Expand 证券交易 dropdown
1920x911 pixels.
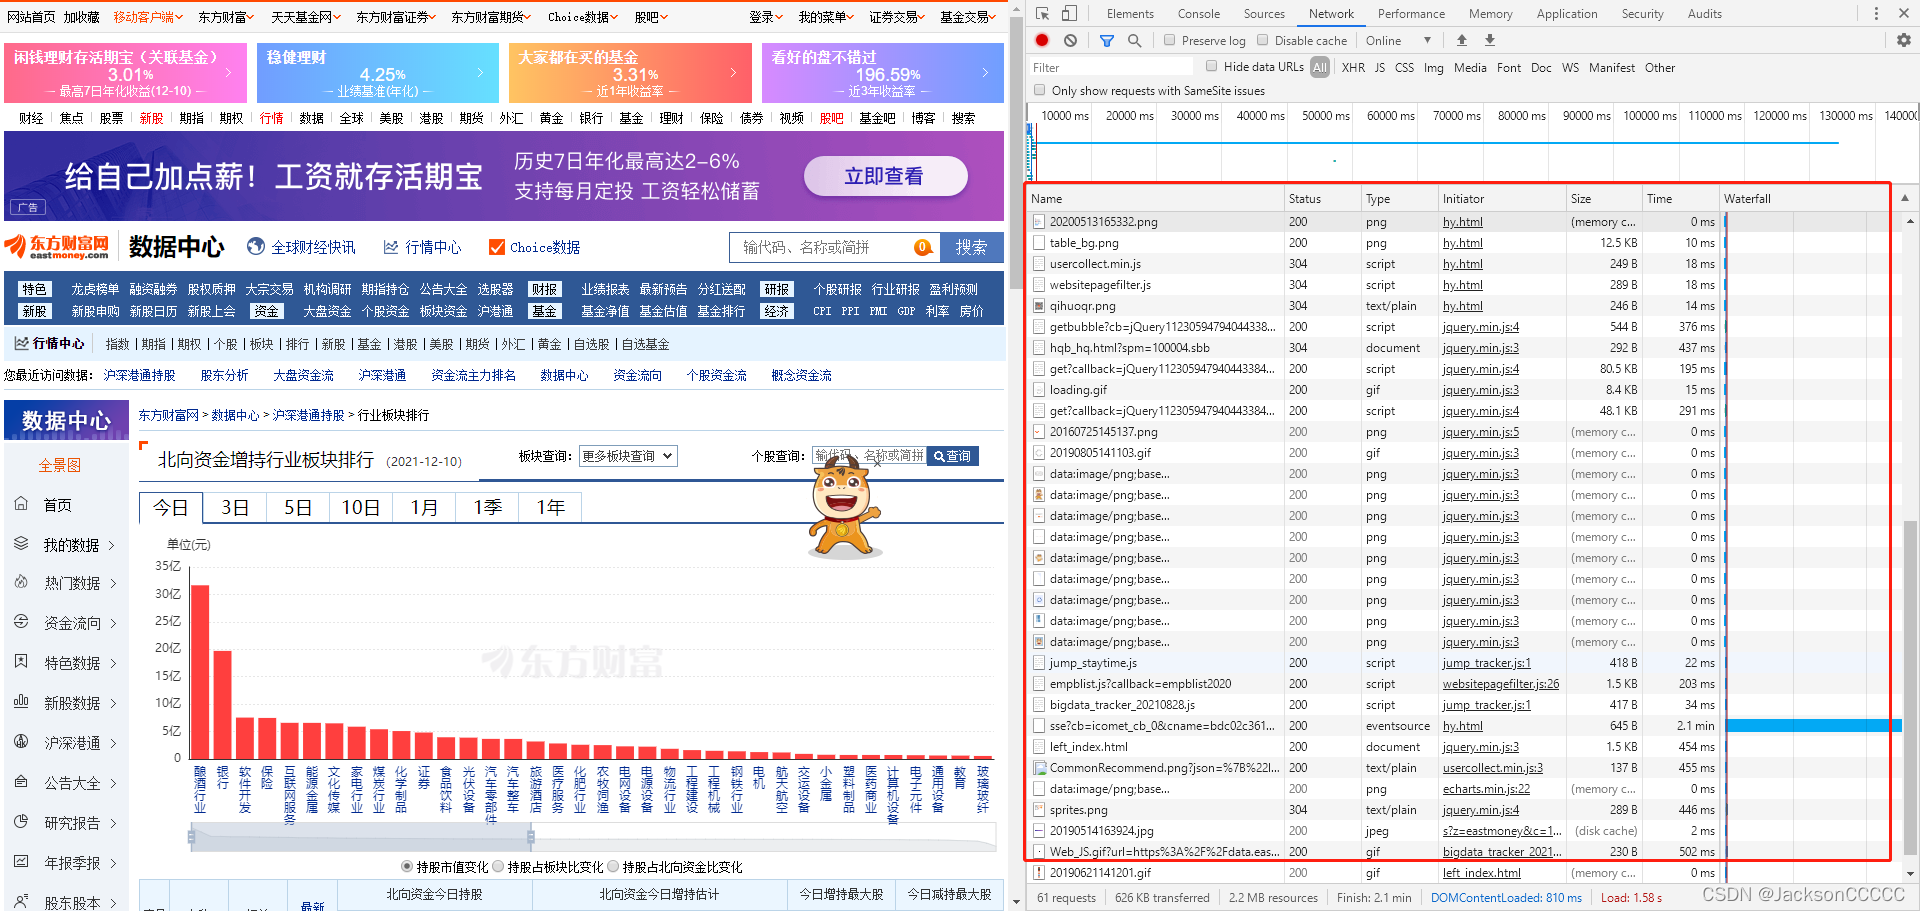pos(897,17)
